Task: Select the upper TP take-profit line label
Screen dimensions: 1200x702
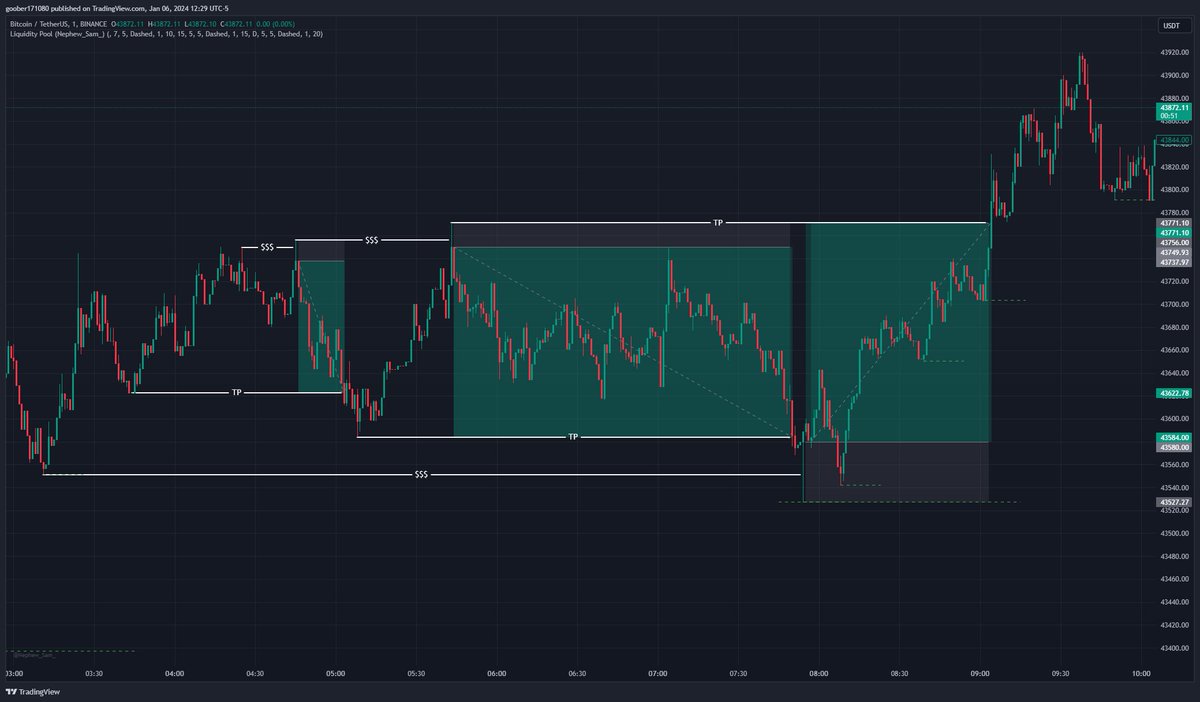Action: (x=717, y=222)
